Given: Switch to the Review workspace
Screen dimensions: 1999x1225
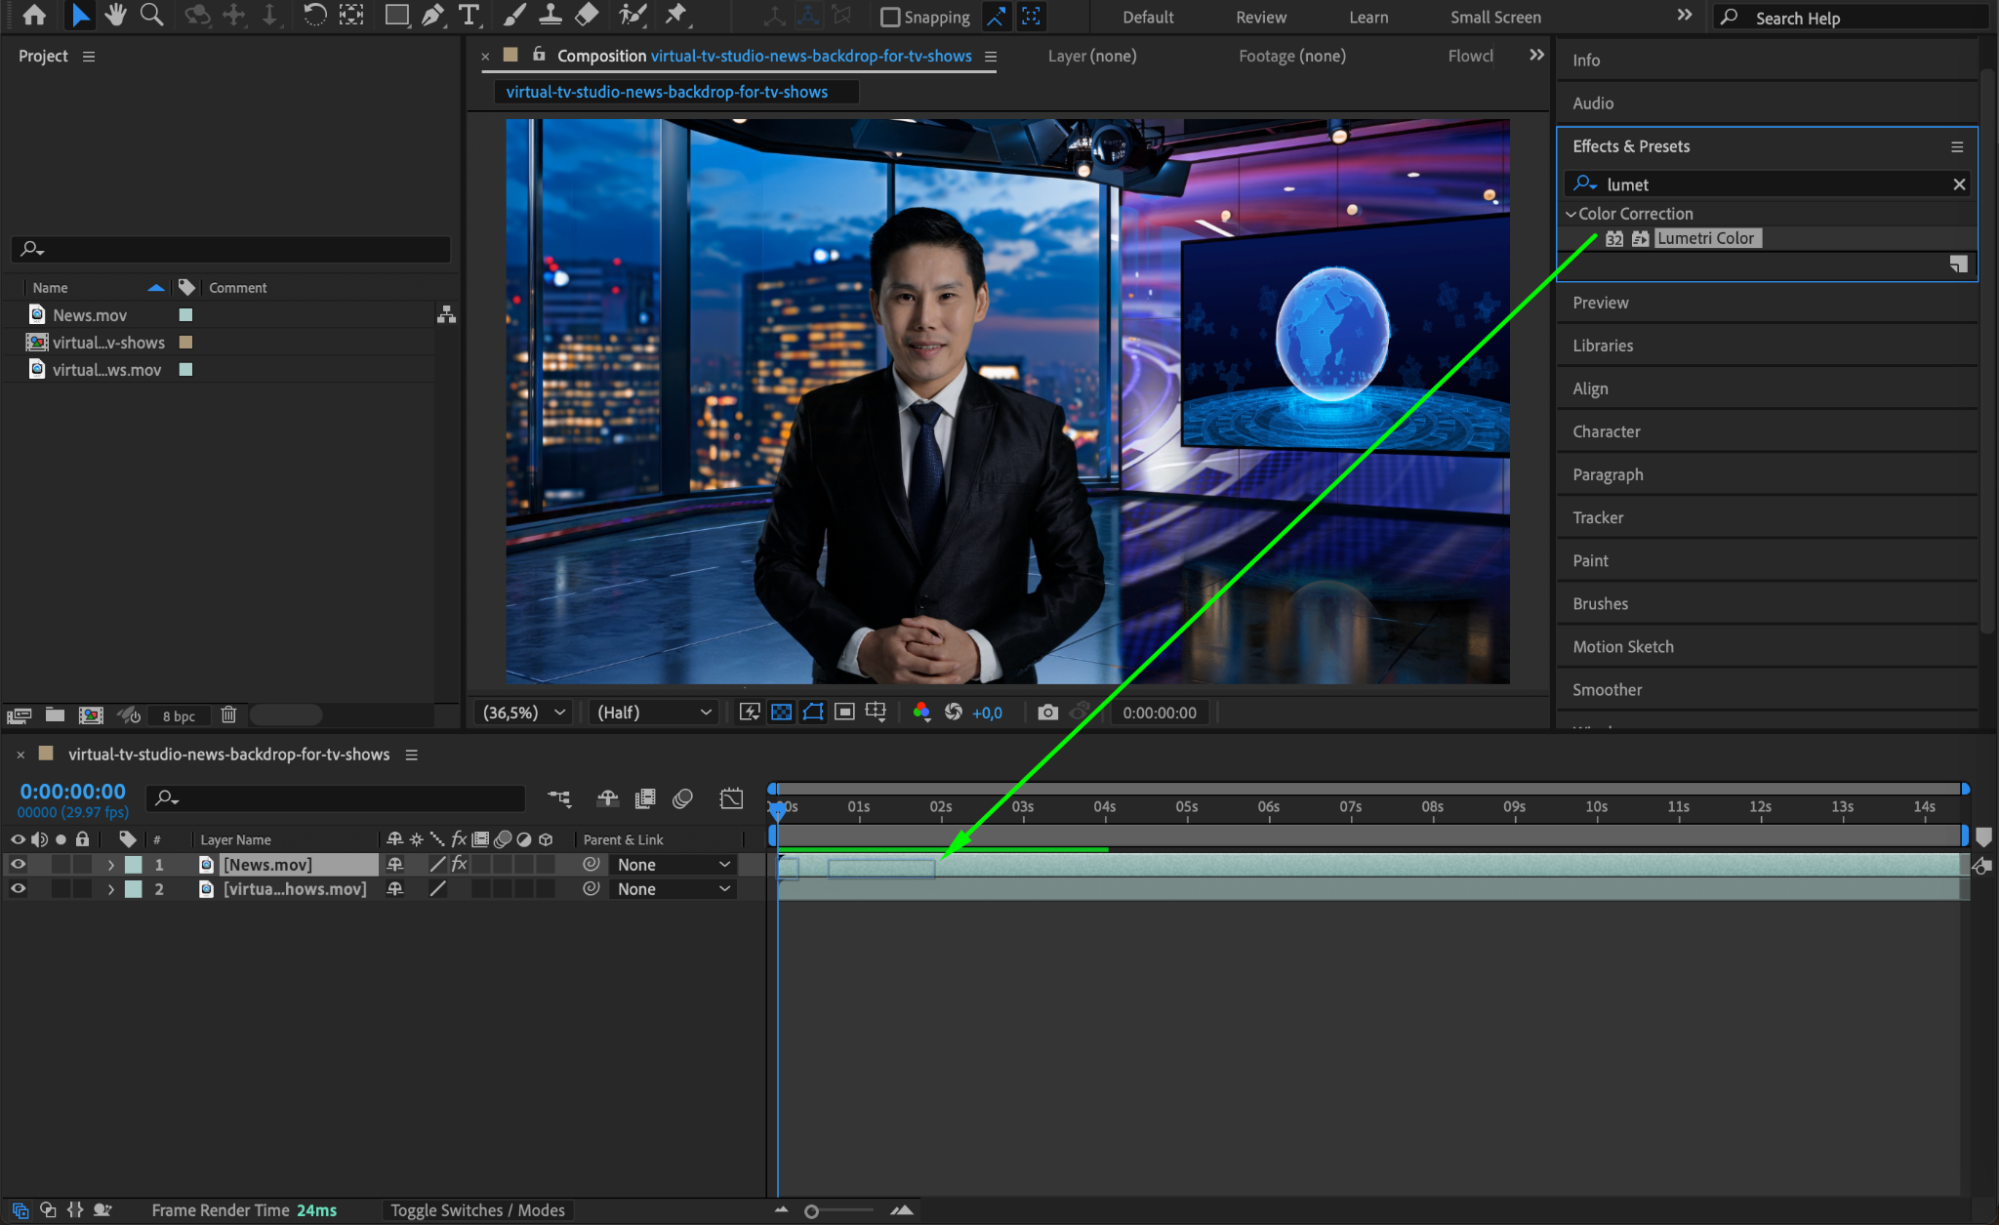Looking at the screenshot, I should pos(1260,17).
